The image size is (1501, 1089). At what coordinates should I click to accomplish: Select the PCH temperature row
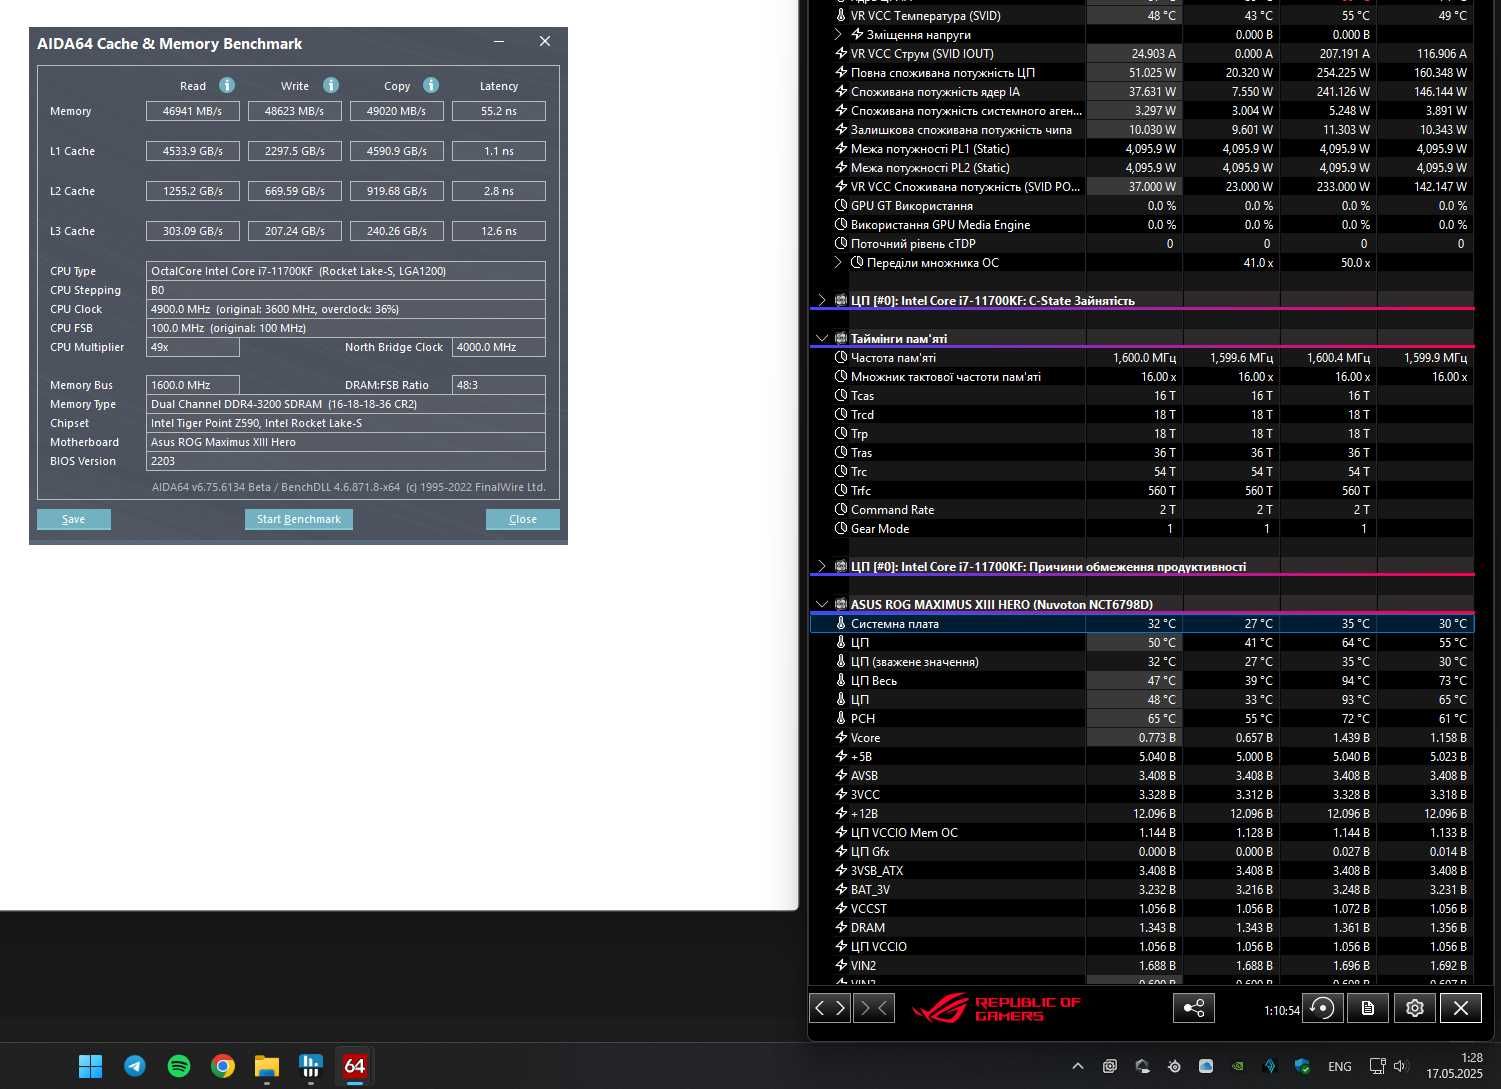coord(1141,718)
